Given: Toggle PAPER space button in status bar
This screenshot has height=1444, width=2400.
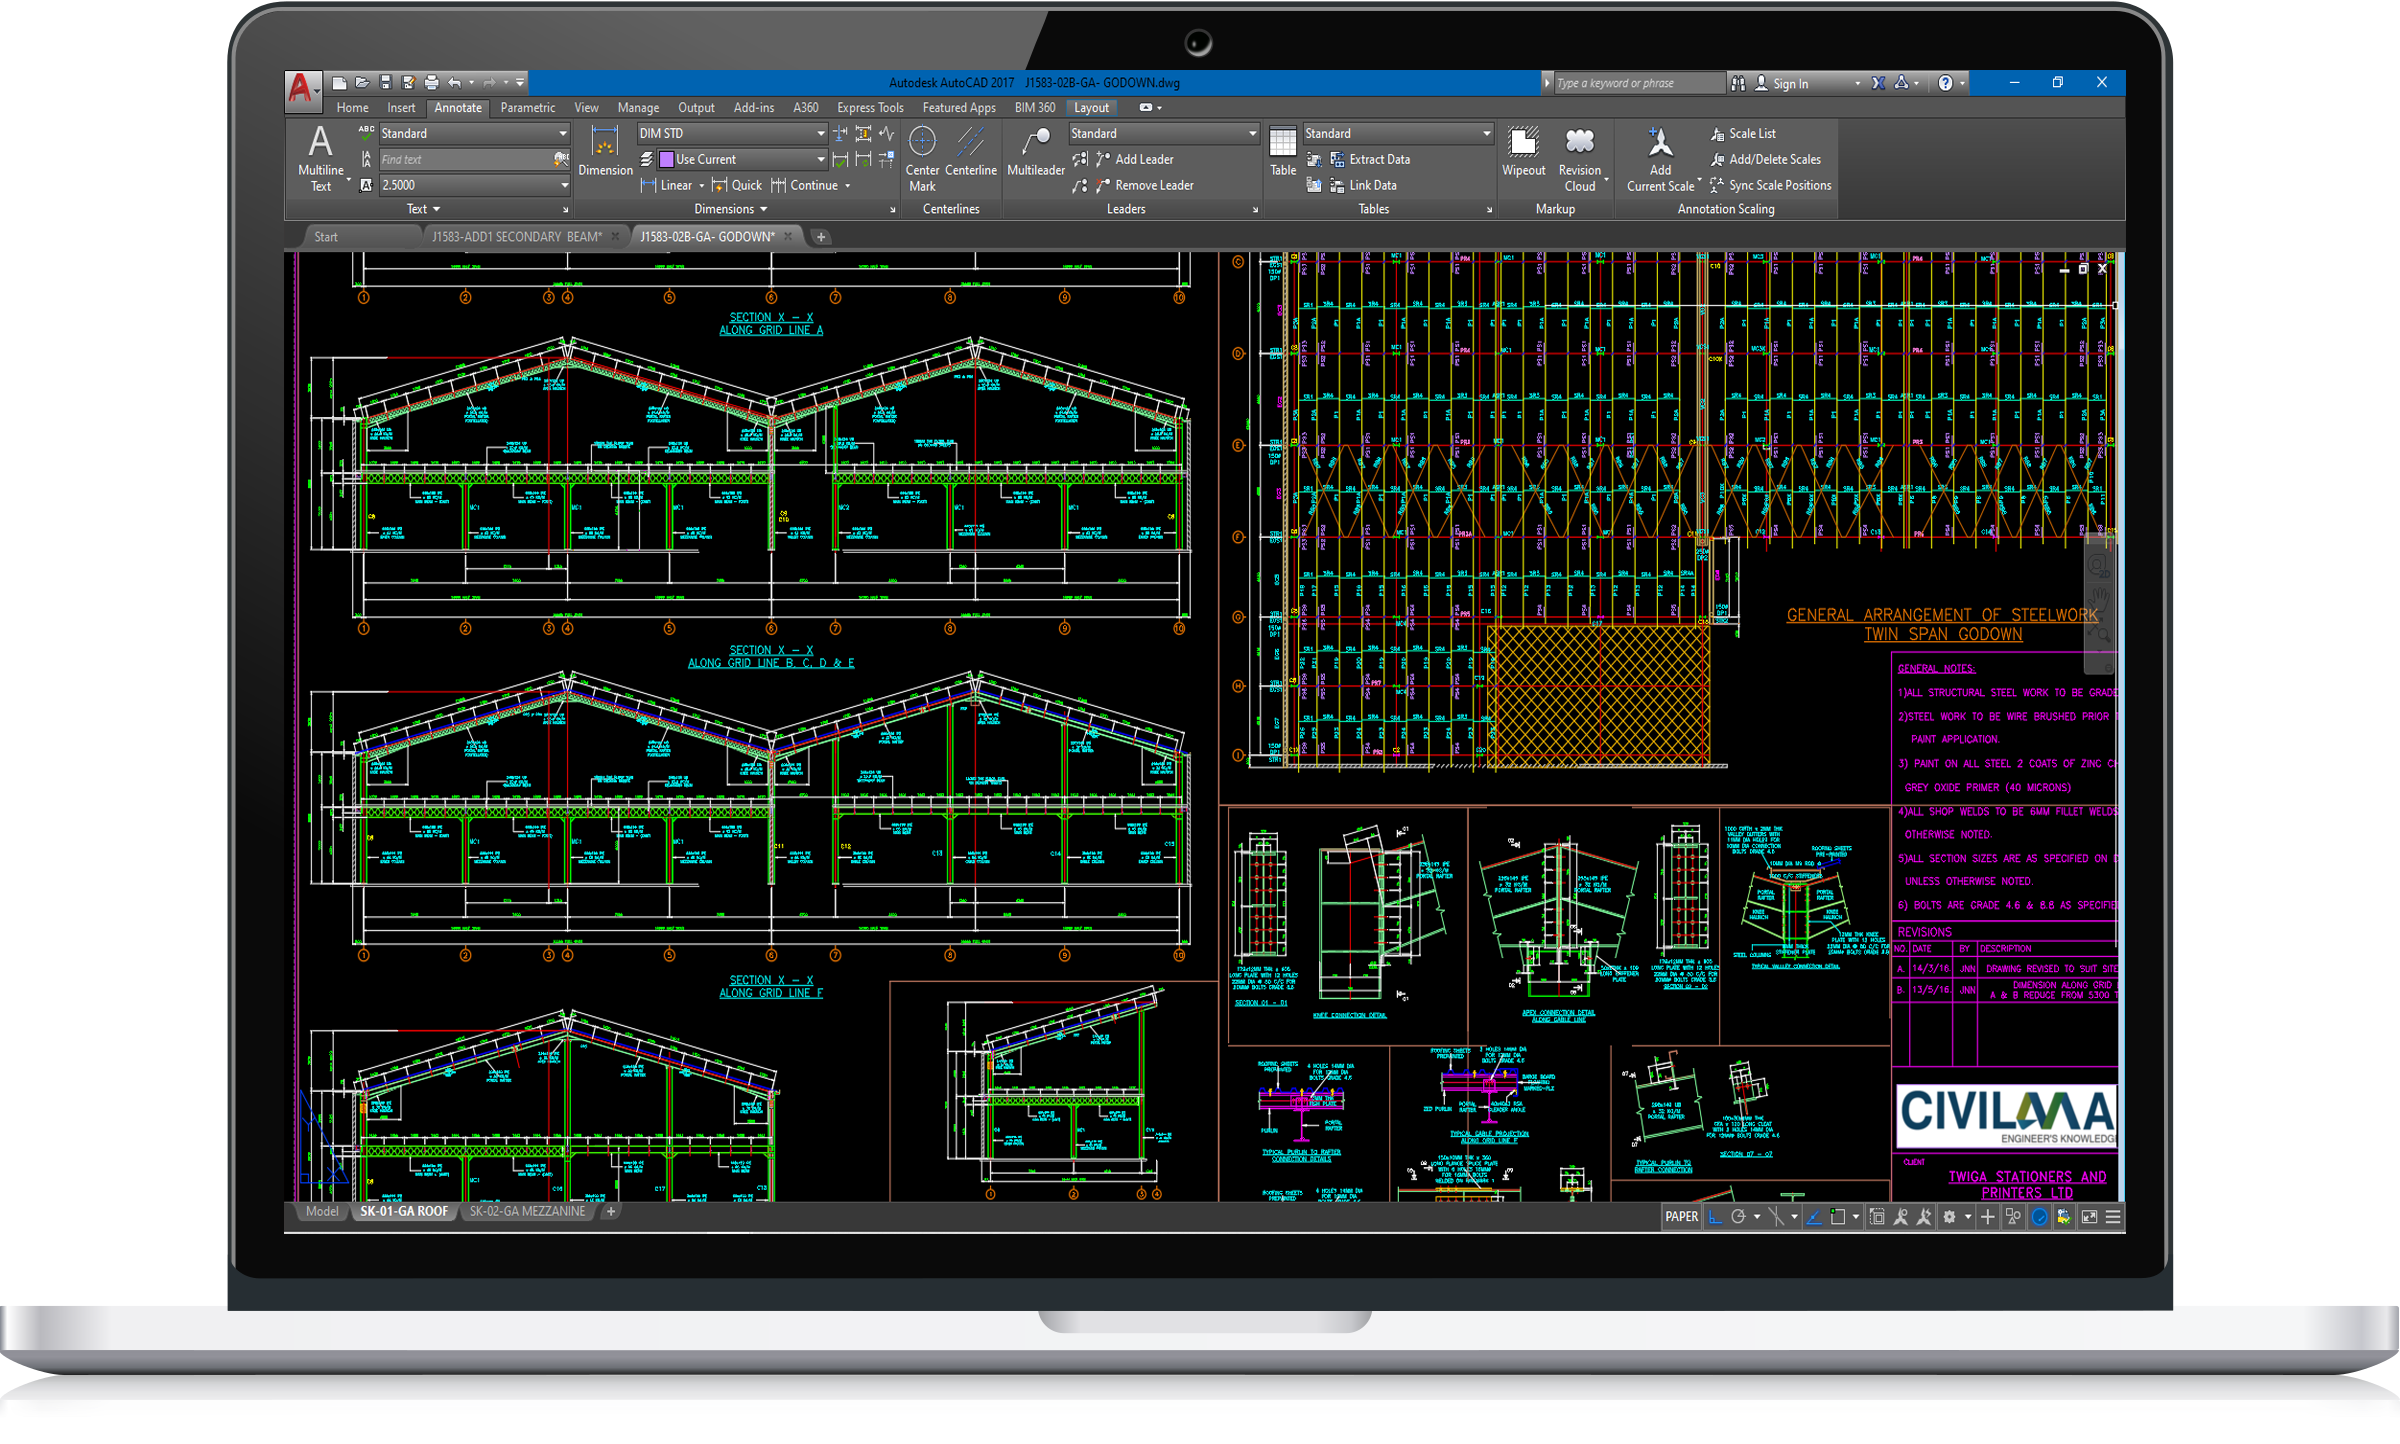Looking at the screenshot, I should coord(1681,1217).
